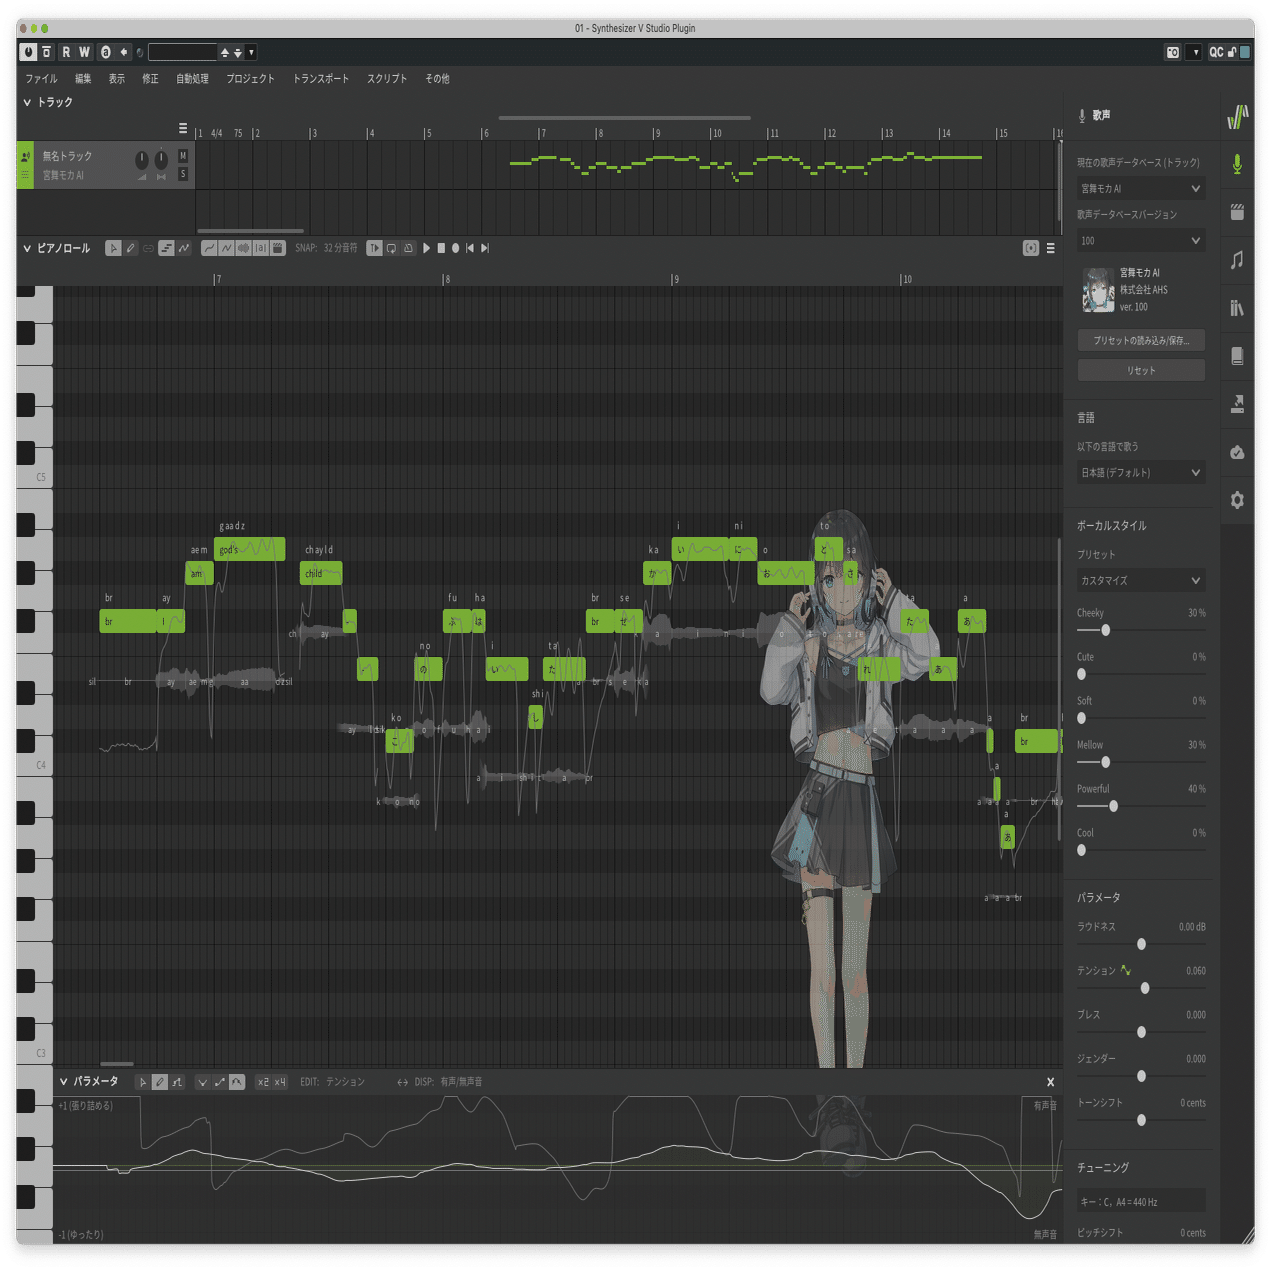Click the record circle button
The height and width of the screenshot is (1271, 1271).
pos(455,248)
